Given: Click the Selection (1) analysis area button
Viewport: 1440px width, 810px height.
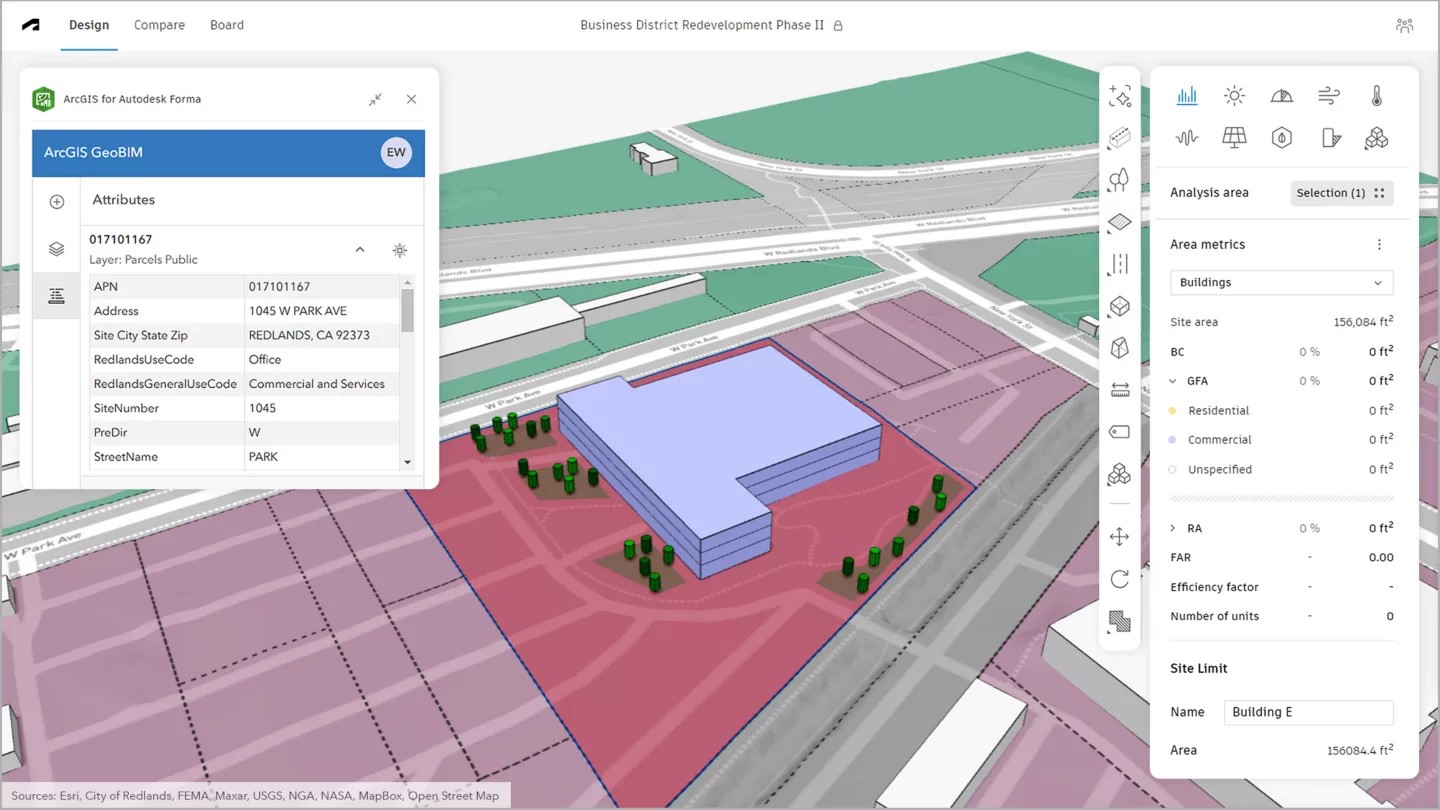Looking at the screenshot, I should tap(1340, 193).
